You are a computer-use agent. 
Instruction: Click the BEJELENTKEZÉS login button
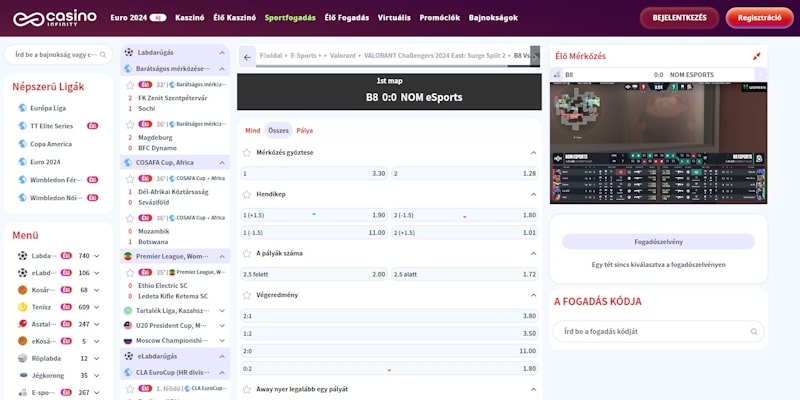[680, 18]
